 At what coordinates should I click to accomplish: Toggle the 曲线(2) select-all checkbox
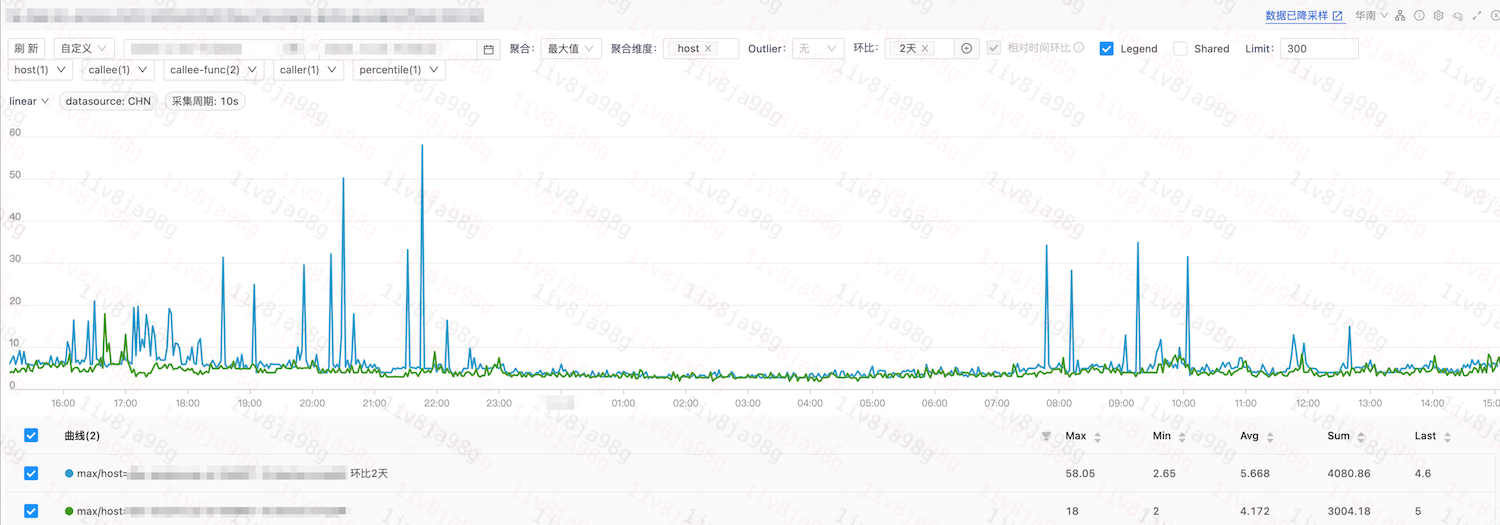click(31, 436)
